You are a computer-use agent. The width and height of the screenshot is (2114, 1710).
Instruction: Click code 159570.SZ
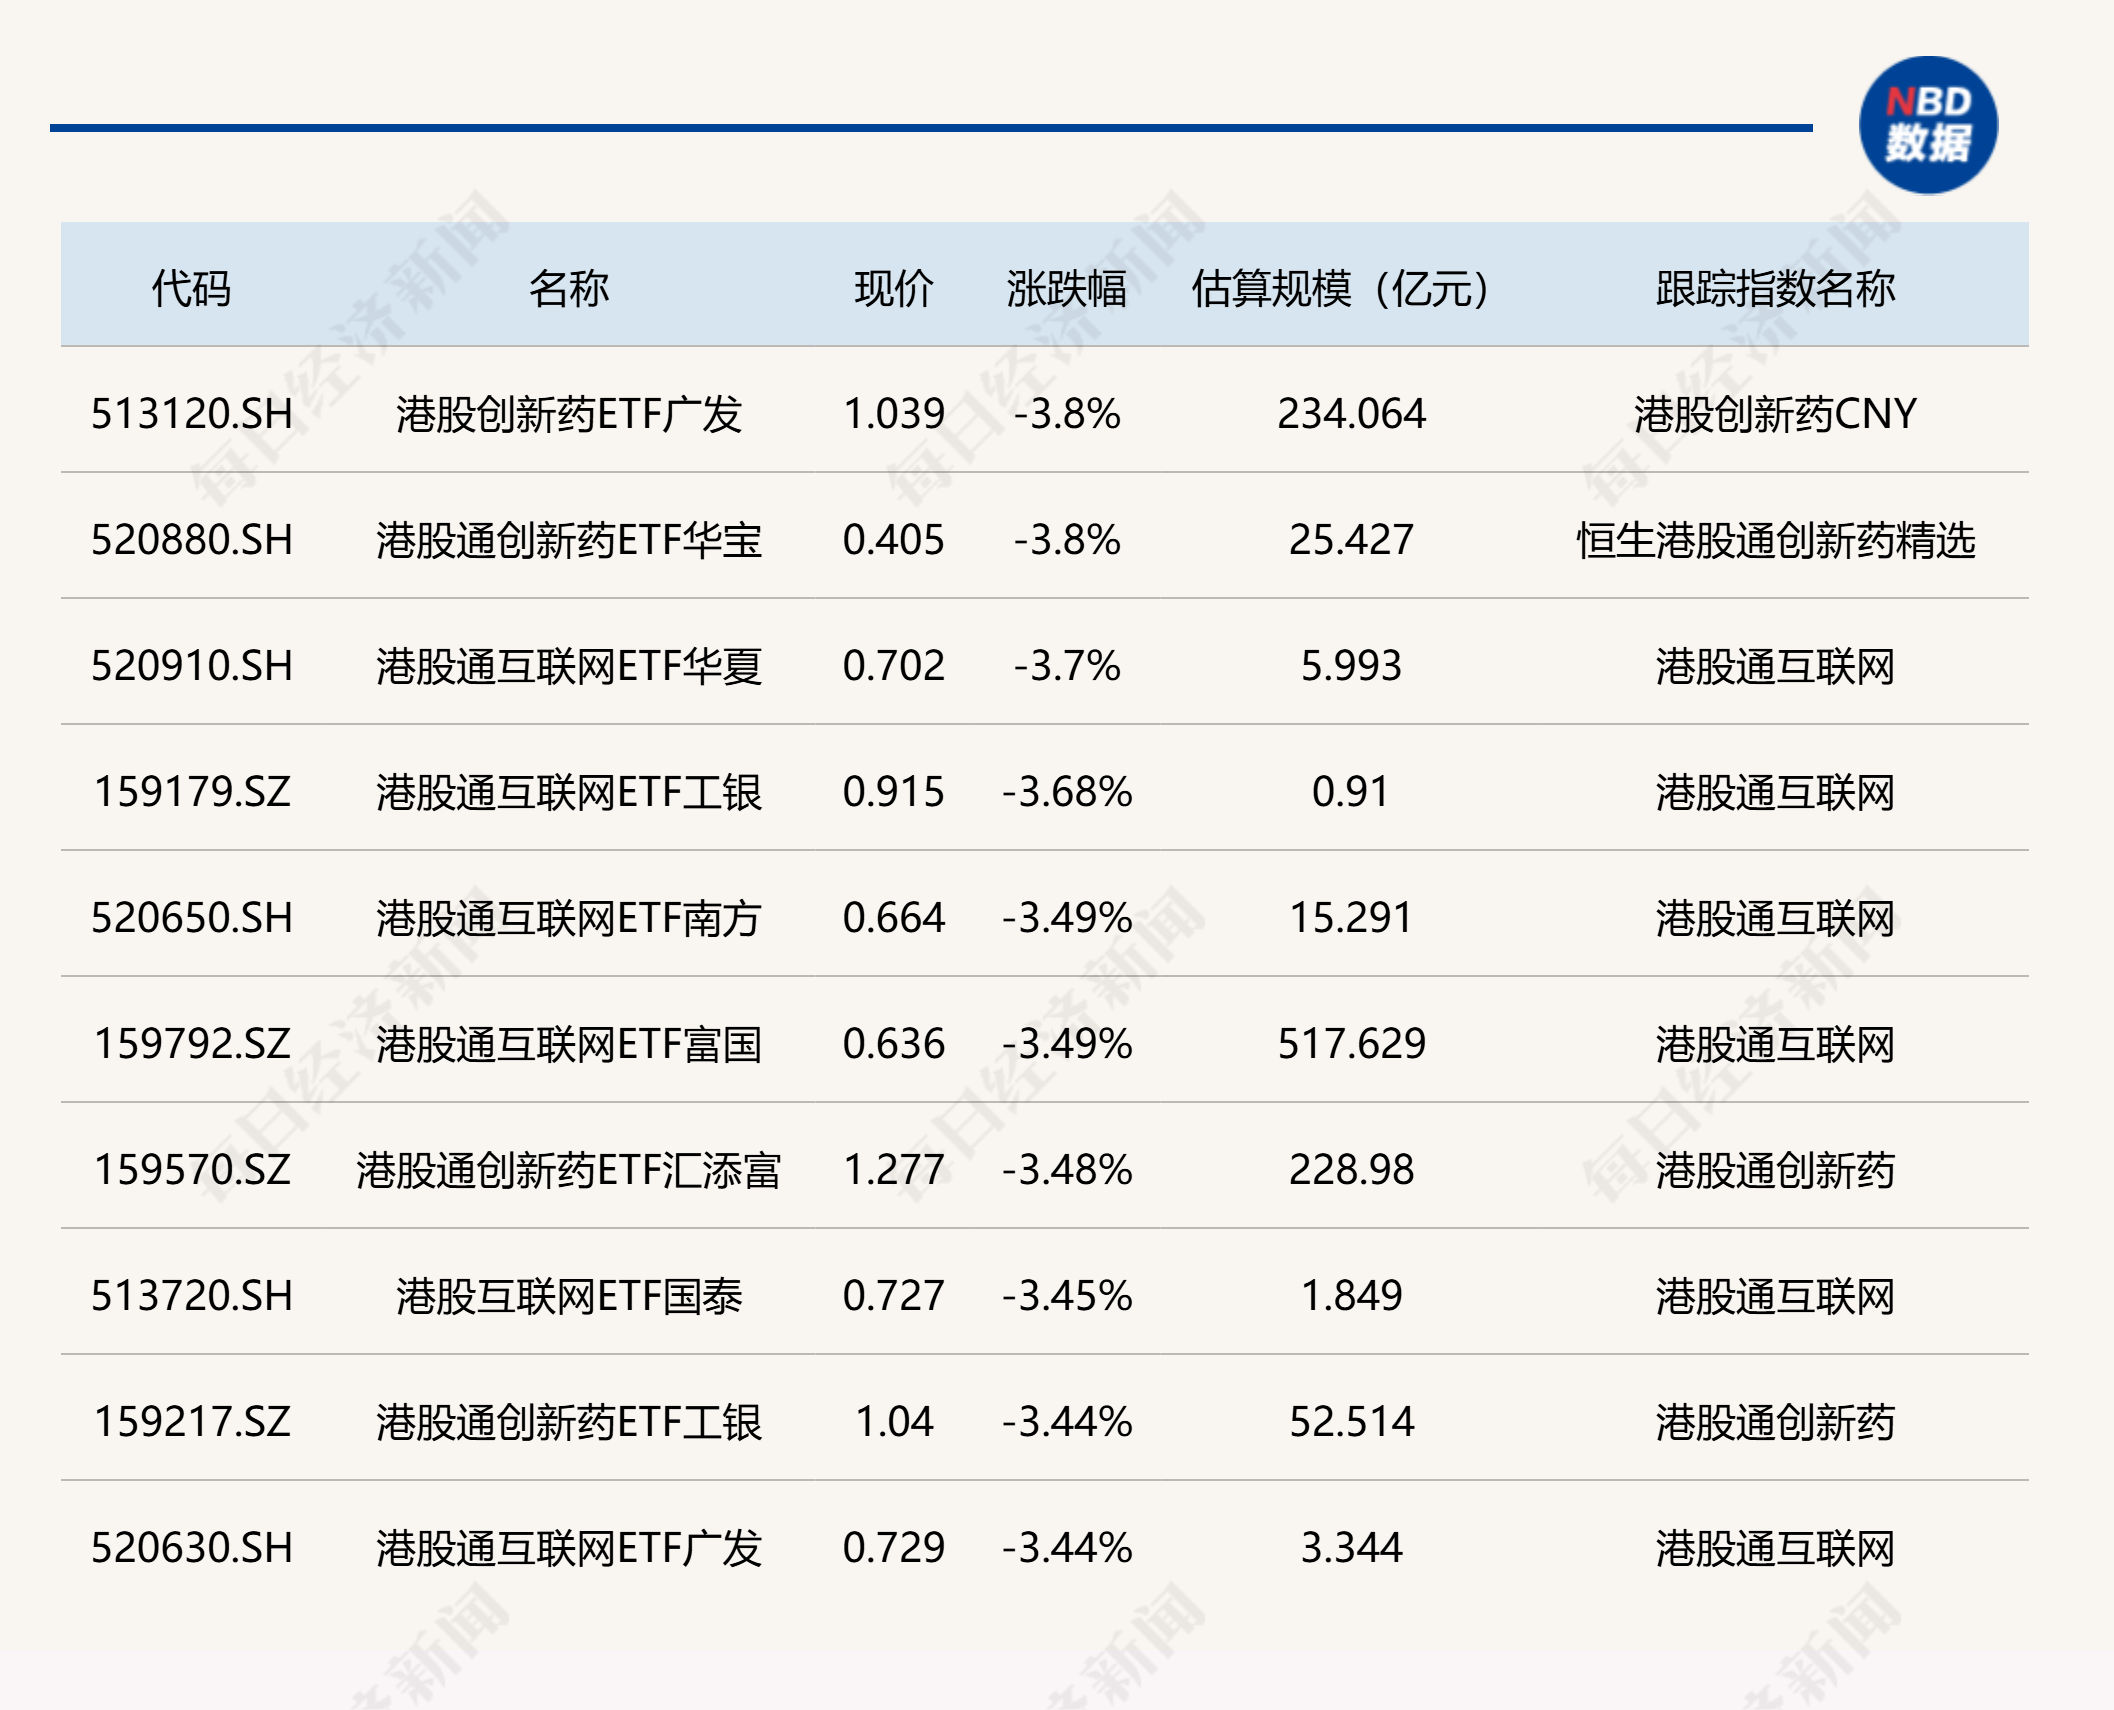click(x=192, y=1170)
